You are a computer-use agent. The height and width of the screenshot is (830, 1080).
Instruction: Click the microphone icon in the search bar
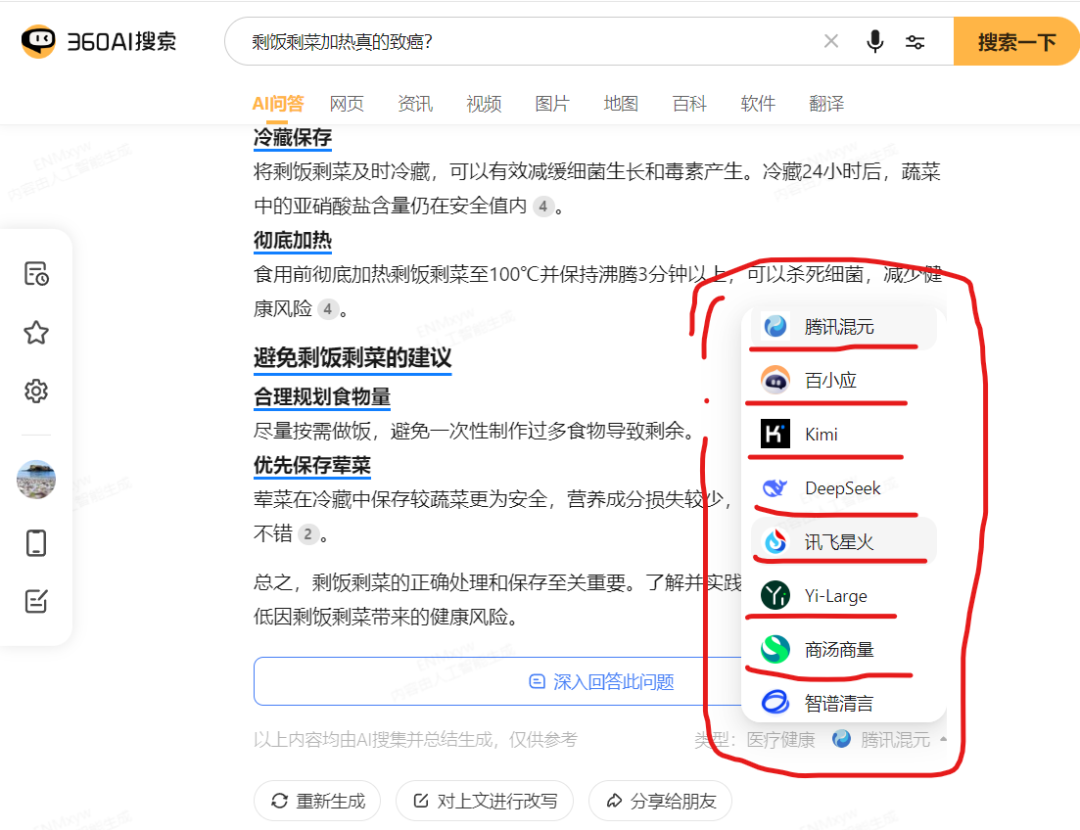point(875,40)
